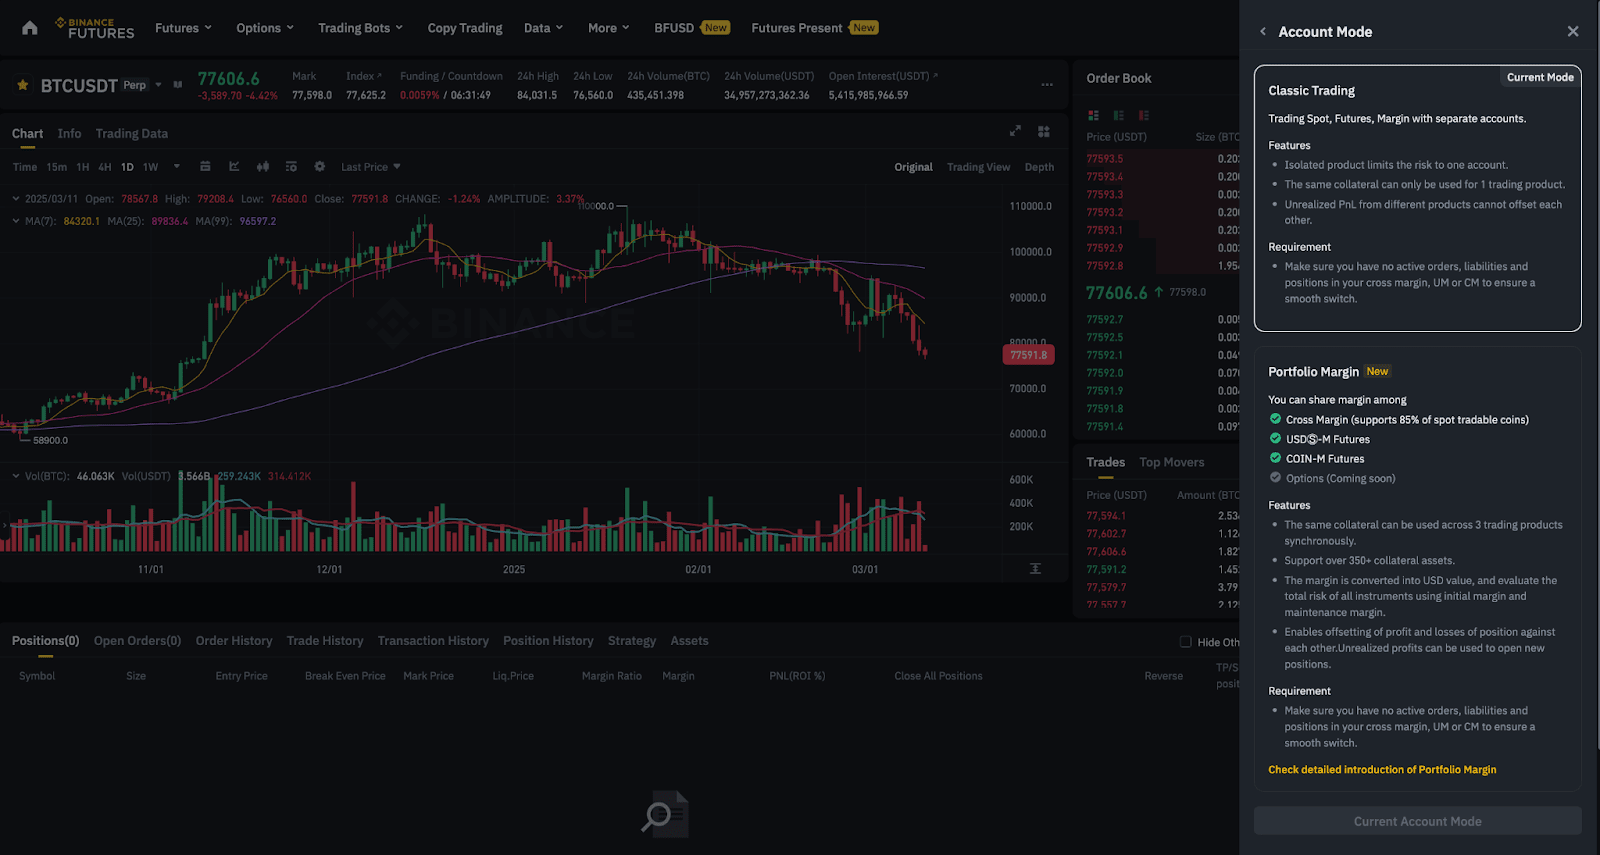Open the drawing tools icon in chart toolbar

coord(234,167)
